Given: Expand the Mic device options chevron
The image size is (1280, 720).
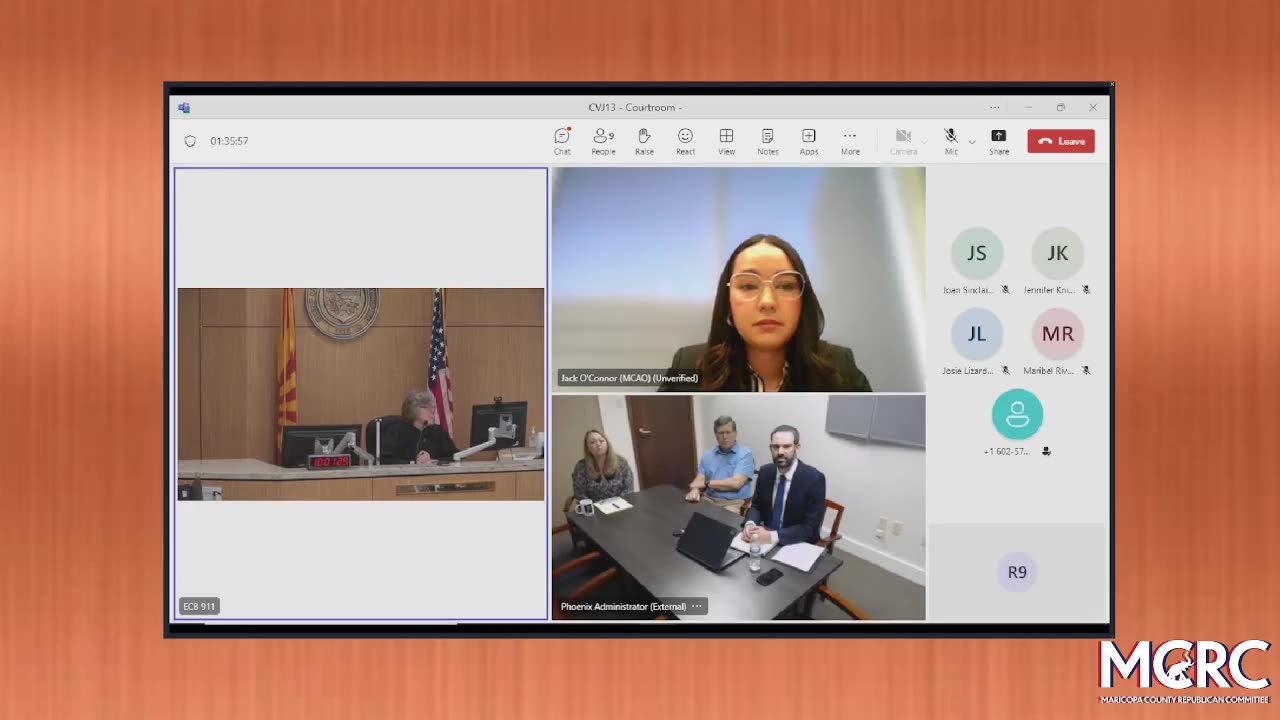Looking at the screenshot, I should tap(972, 142).
